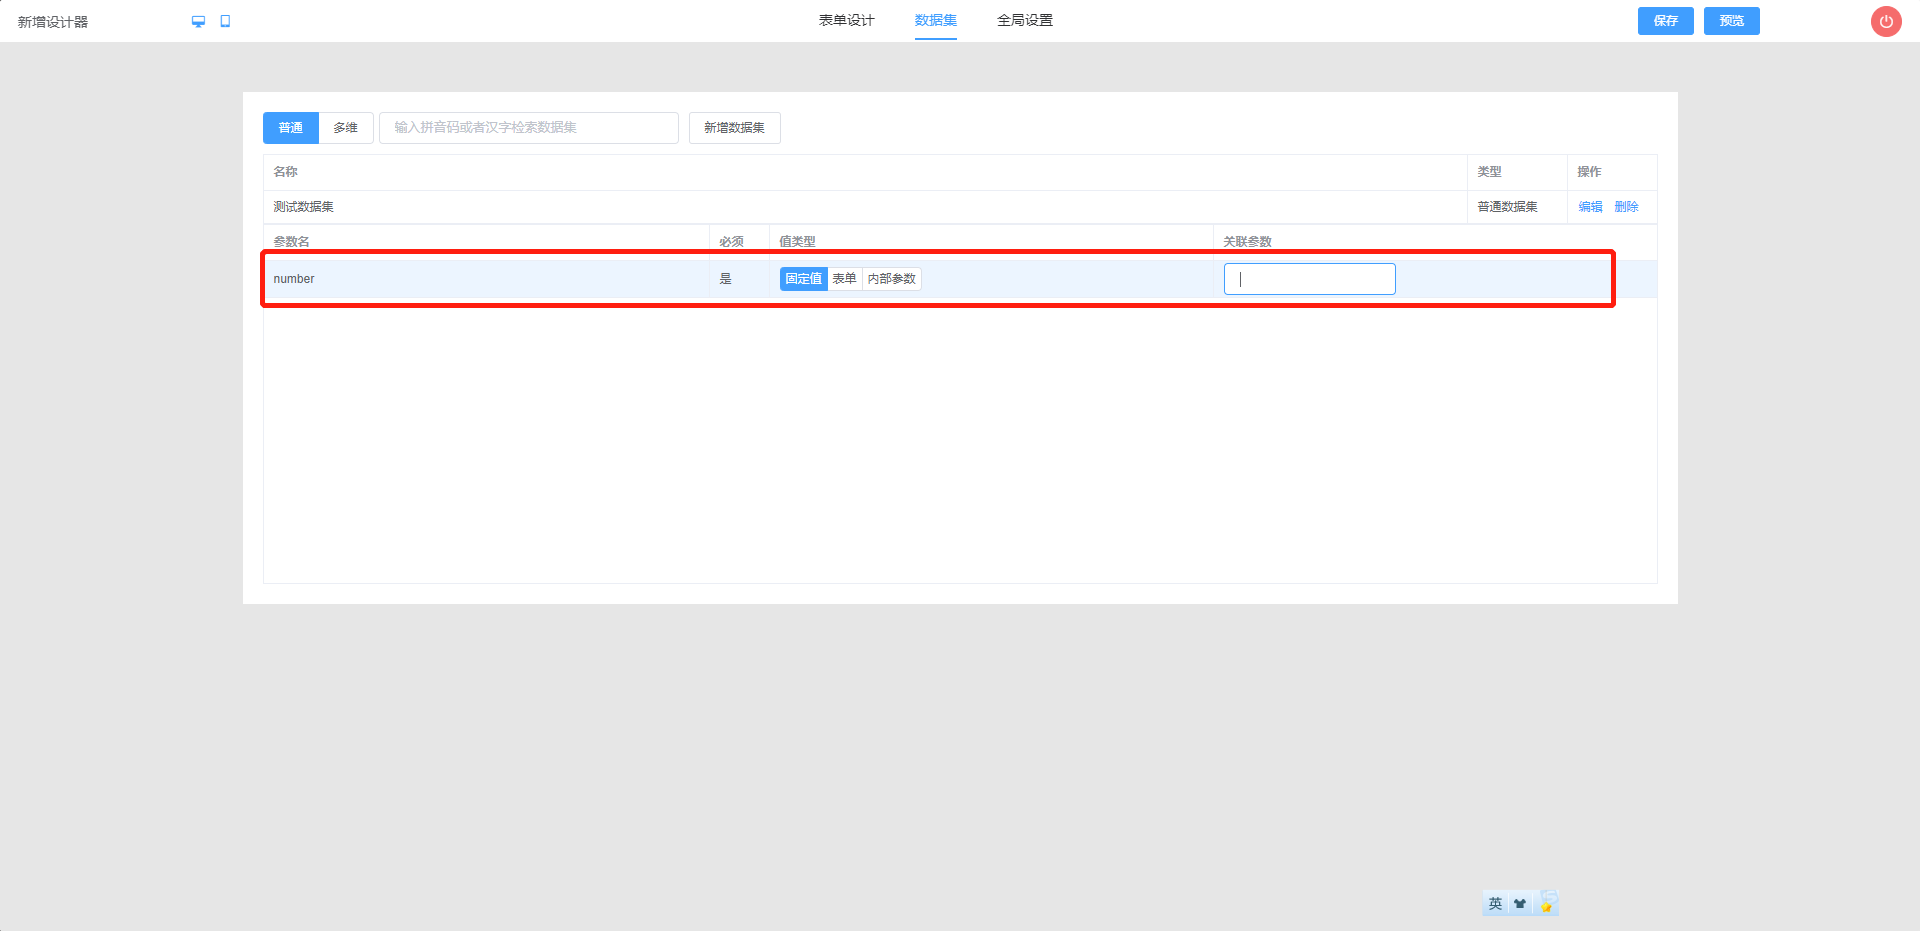Go to the 全局设置 tab
Viewport: 1920px width, 931px height.
(1024, 20)
